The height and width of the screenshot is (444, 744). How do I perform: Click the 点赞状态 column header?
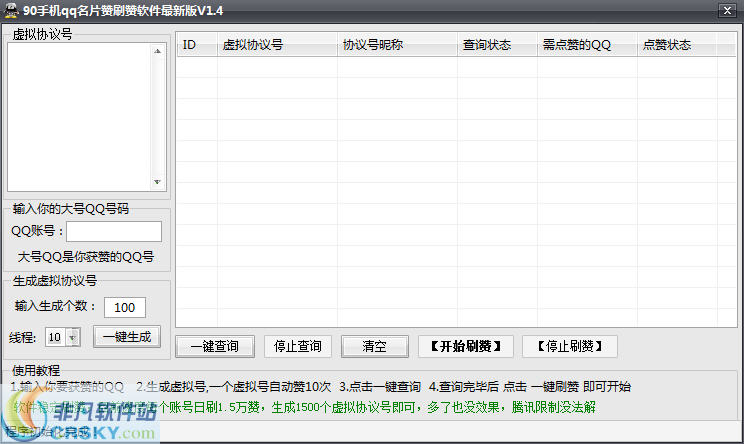point(678,45)
